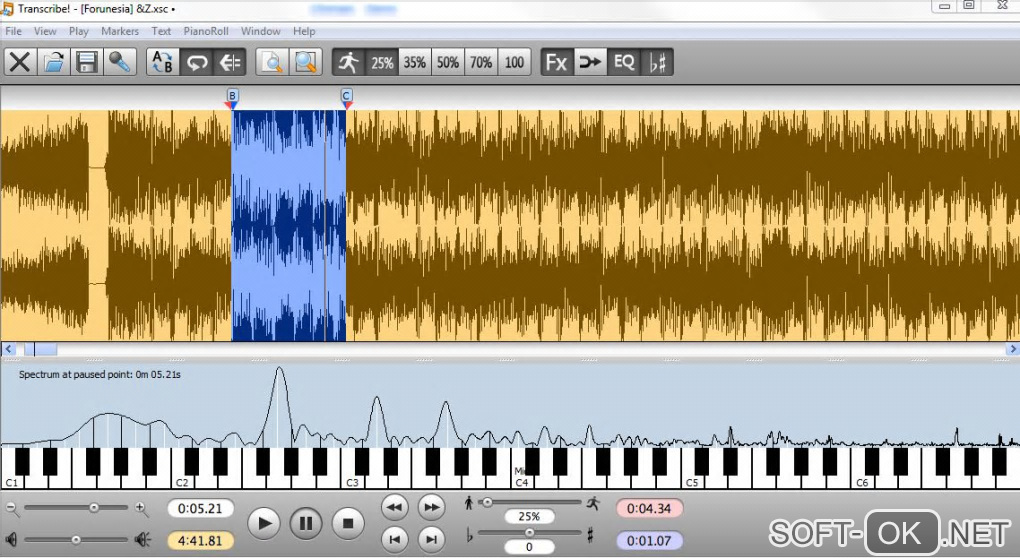Set playback speed to 70%
Image resolution: width=1020 pixels, height=558 pixels.
point(481,62)
